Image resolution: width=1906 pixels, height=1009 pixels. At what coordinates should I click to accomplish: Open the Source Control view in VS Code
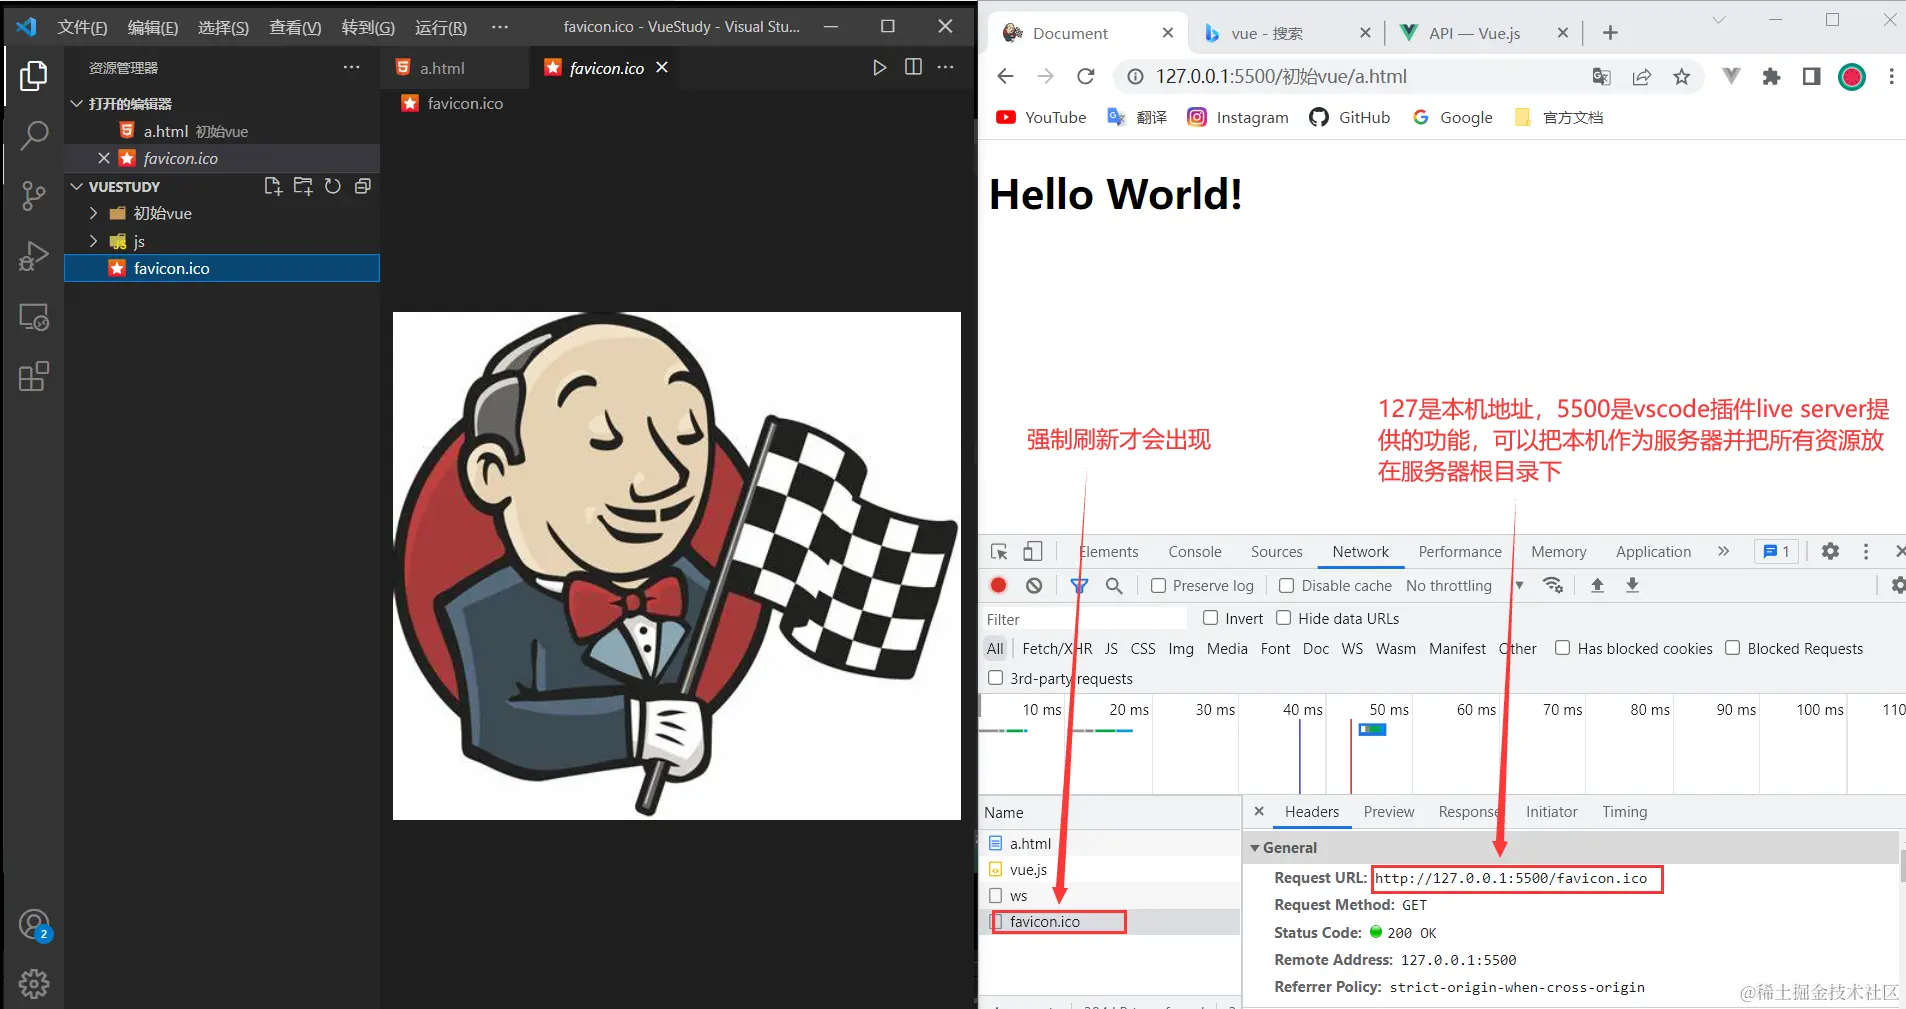coord(34,196)
